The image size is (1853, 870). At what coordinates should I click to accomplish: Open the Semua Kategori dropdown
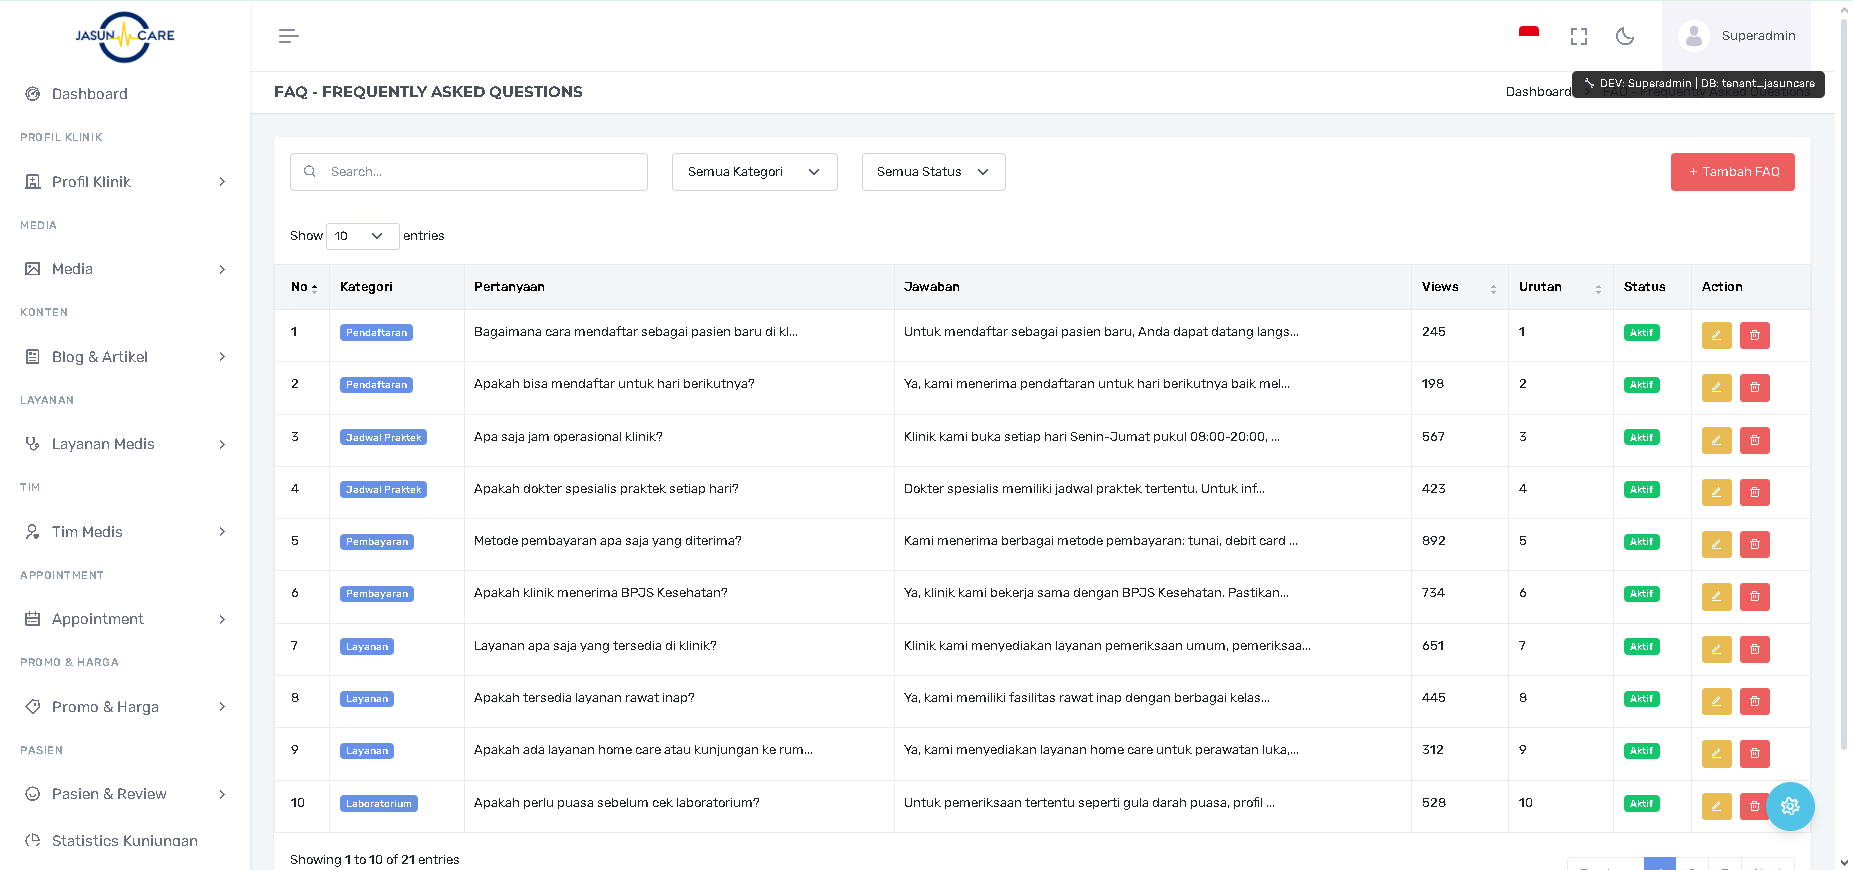pyautogui.click(x=754, y=172)
